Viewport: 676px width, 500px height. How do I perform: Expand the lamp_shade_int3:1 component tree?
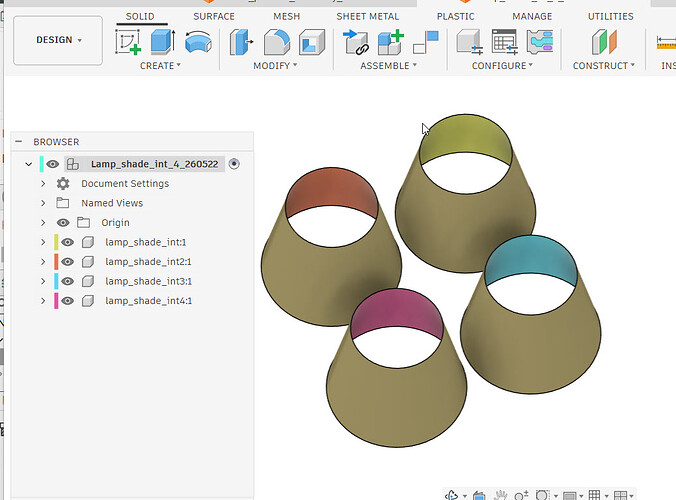coord(43,281)
